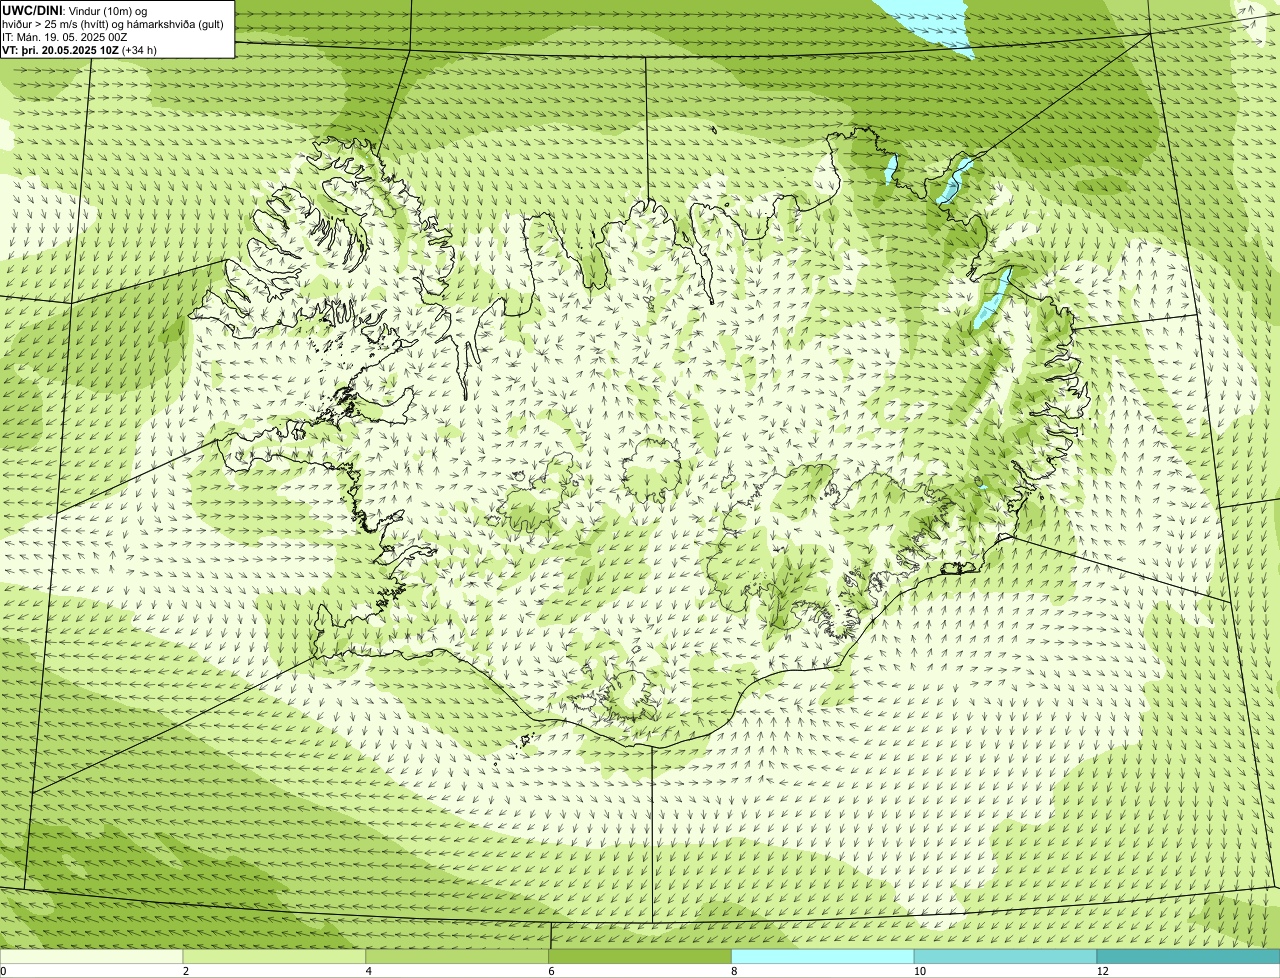Select the 4–6 m/s green colorbar segment
Viewport: 1280px width, 978px height.
(458, 956)
